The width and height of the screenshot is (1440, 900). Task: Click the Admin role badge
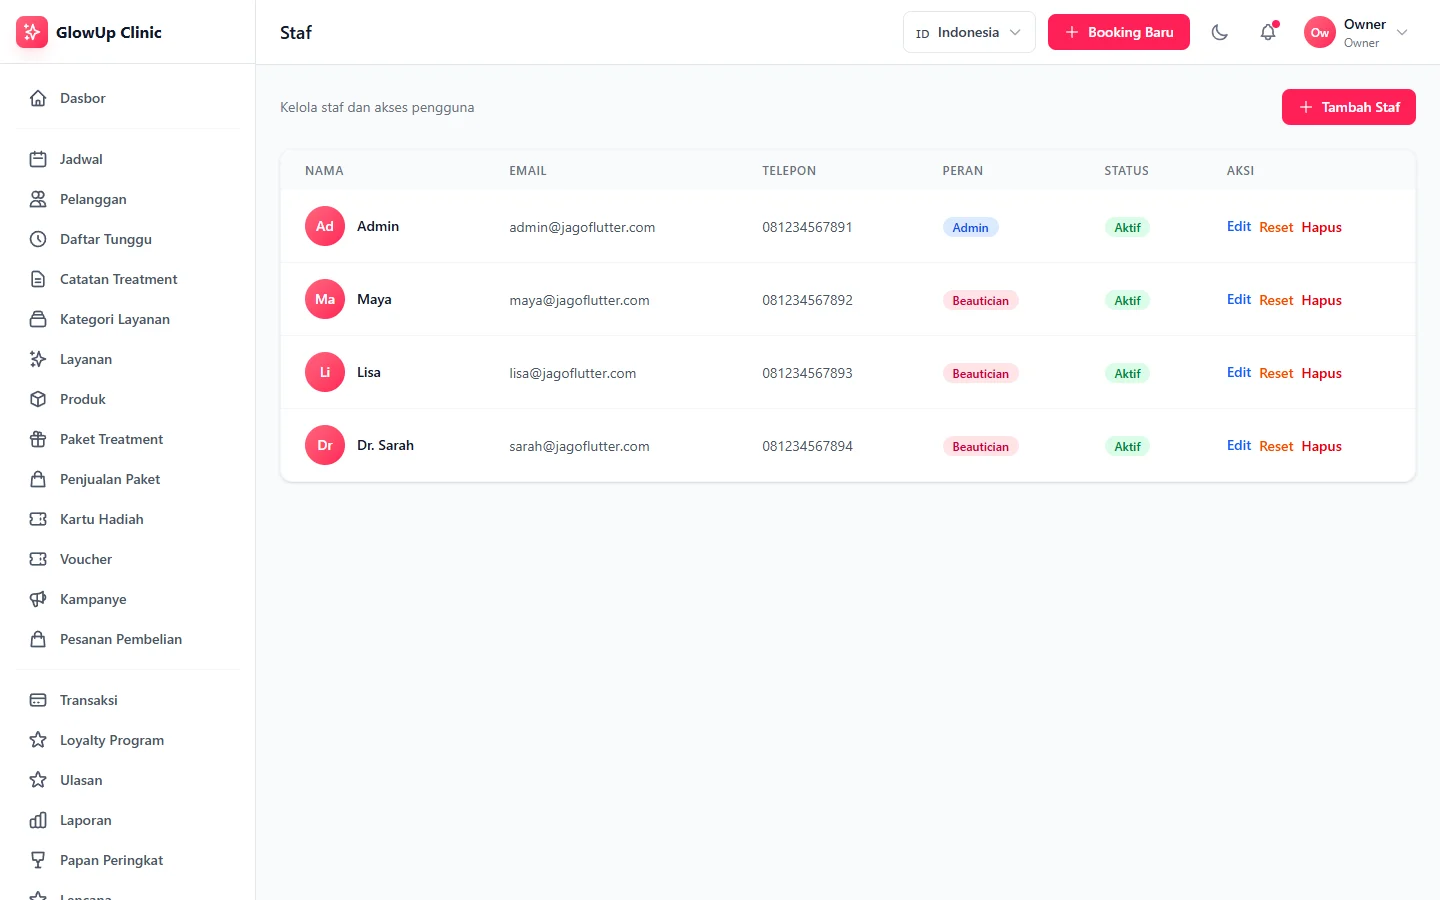970,227
